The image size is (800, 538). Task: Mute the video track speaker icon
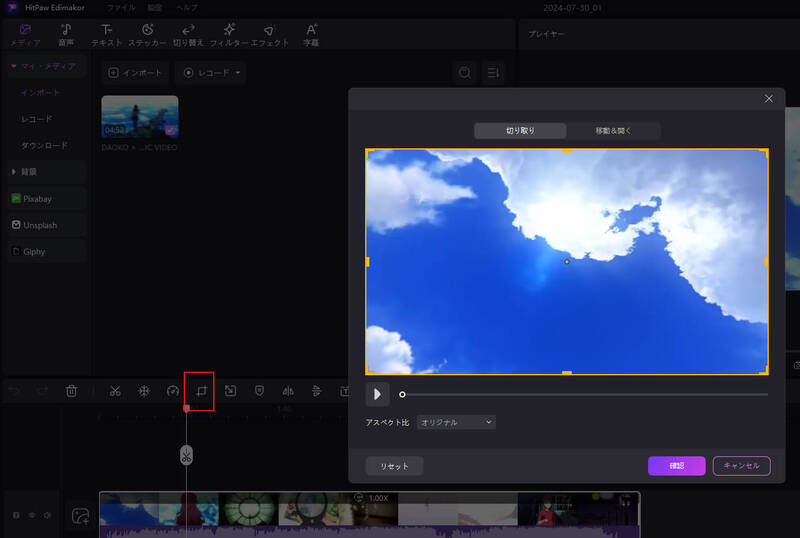coord(47,516)
